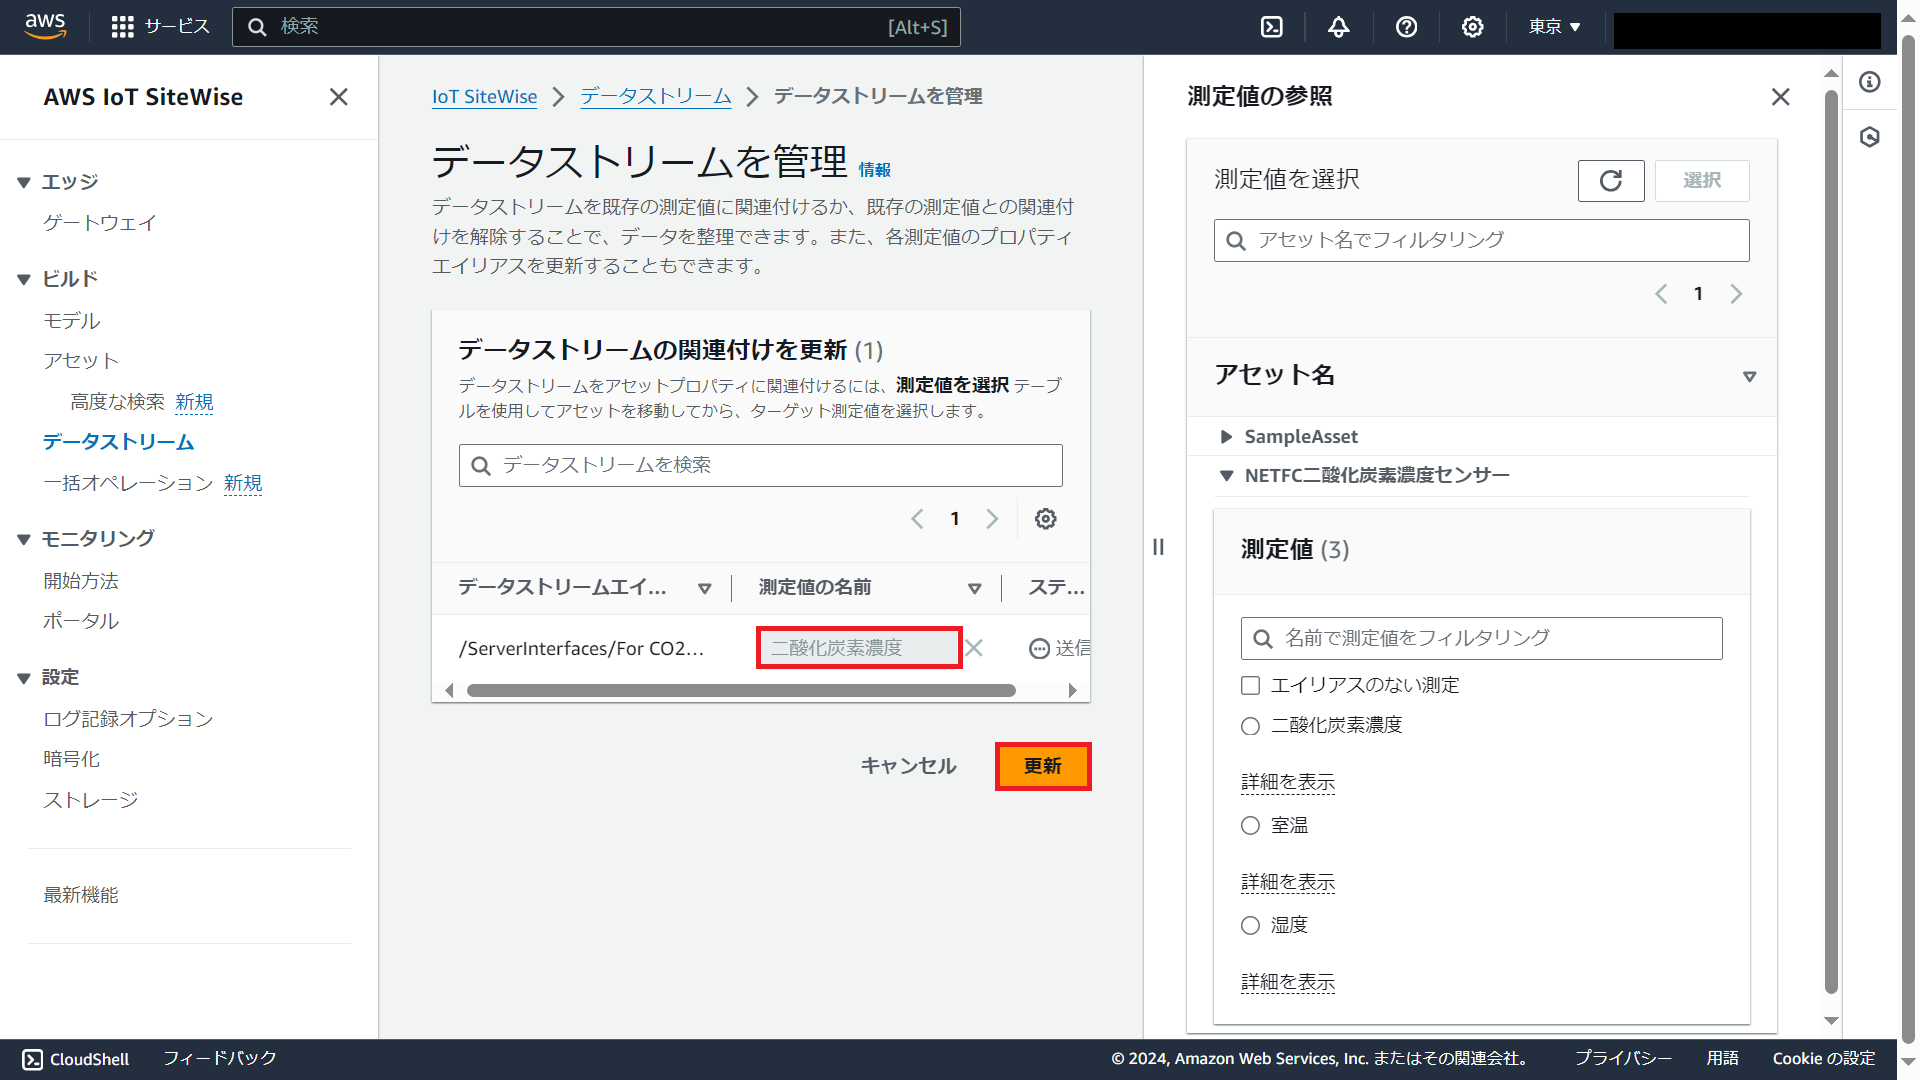Click the AWS logo in the top bar

(x=45, y=27)
